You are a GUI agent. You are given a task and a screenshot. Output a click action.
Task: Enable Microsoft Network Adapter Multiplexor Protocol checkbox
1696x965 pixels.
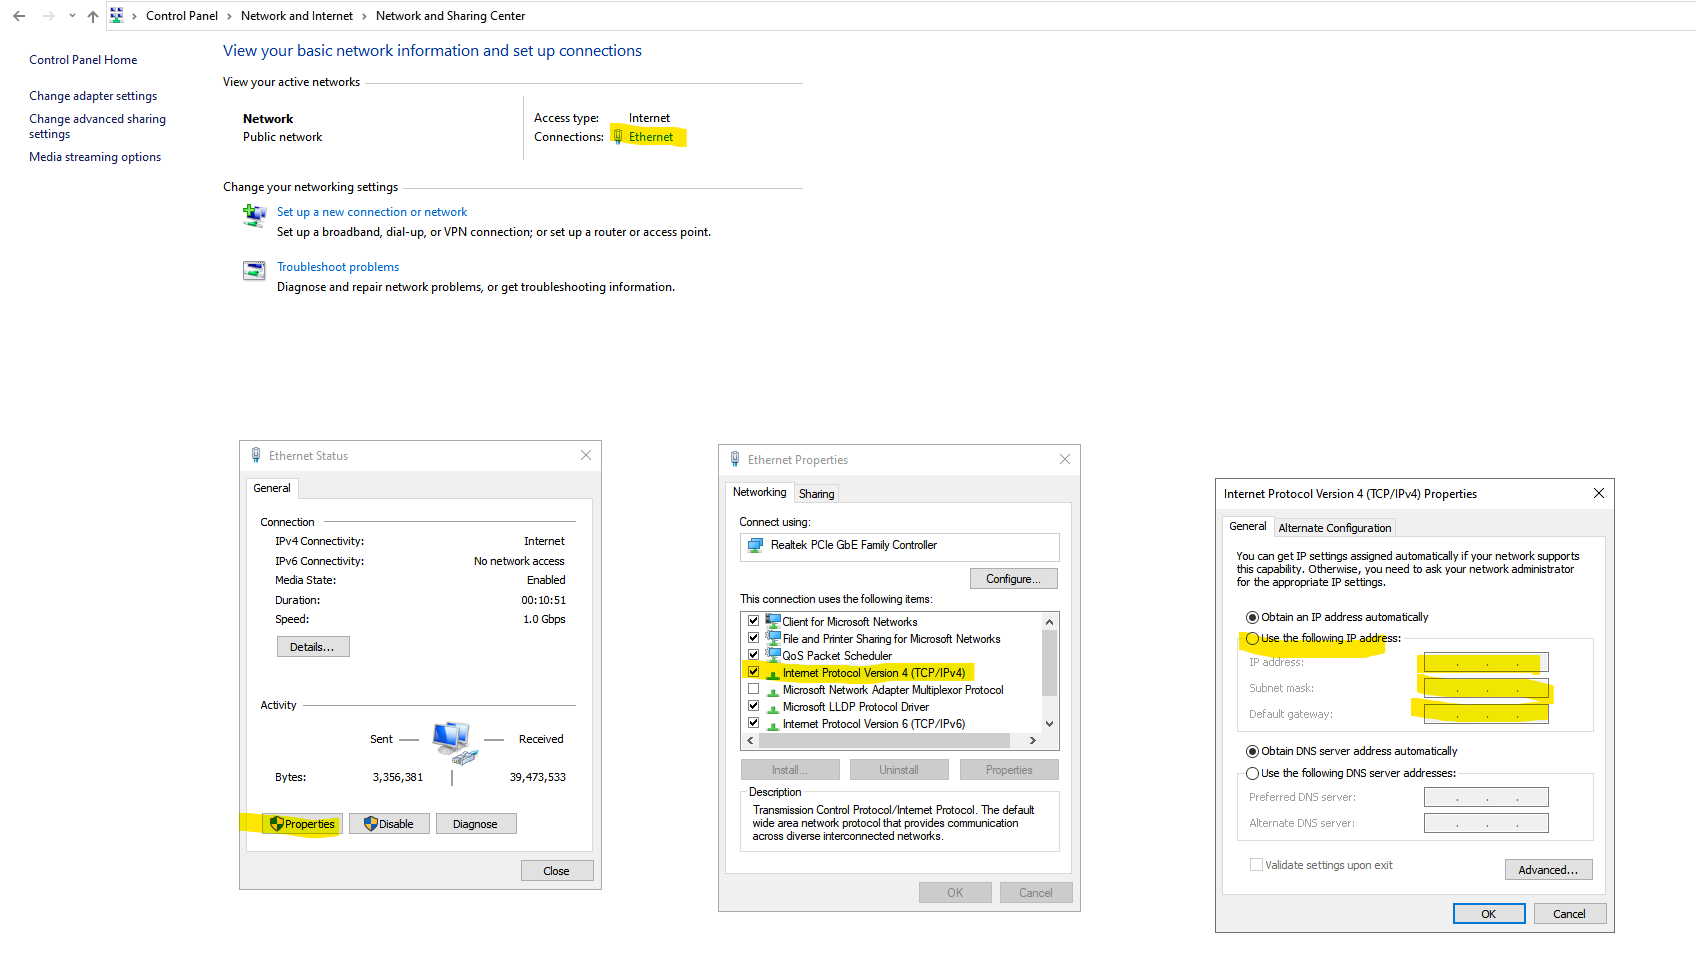click(x=754, y=689)
